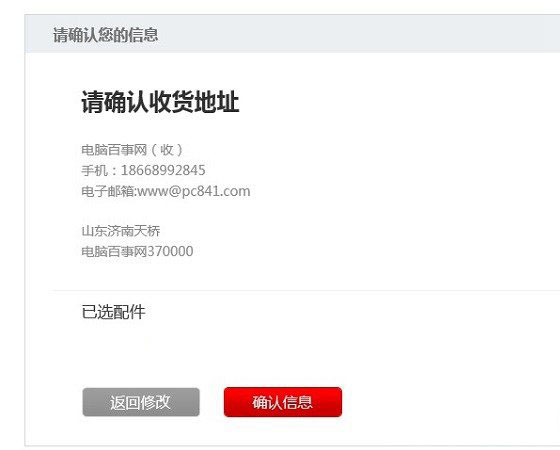Click the phone number 18668992845
The height and width of the screenshot is (450, 560).
(x=163, y=170)
